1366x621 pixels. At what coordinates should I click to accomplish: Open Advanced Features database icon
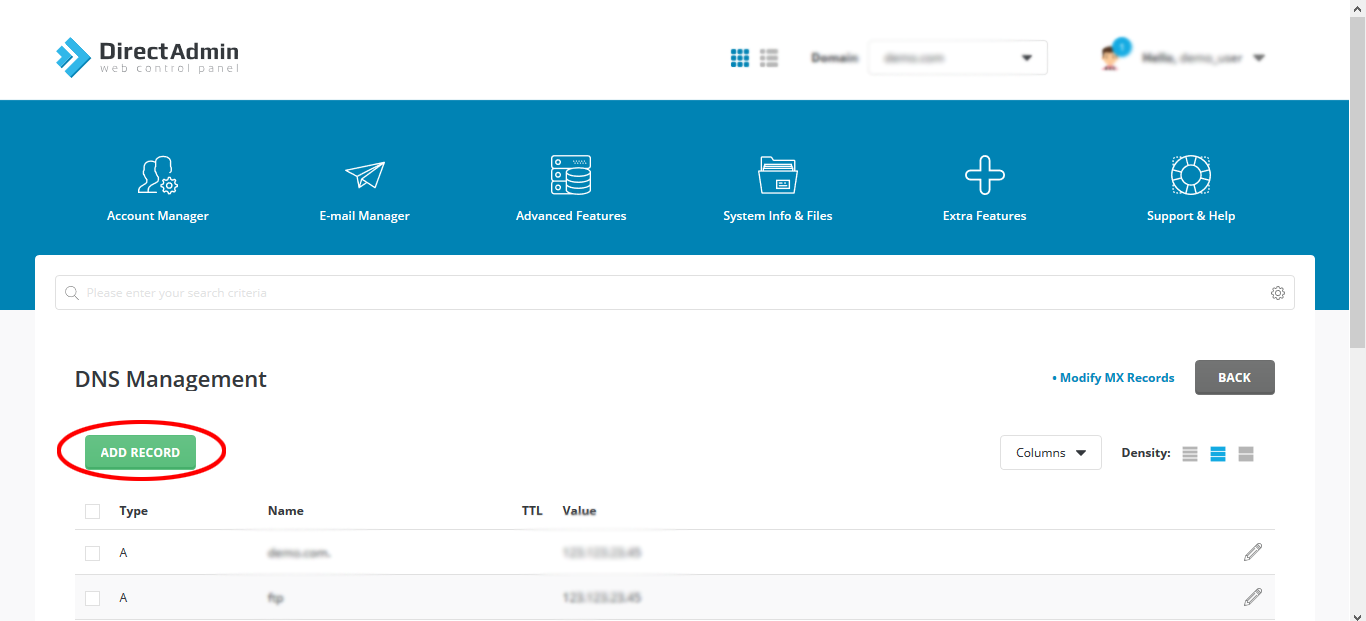571,175
